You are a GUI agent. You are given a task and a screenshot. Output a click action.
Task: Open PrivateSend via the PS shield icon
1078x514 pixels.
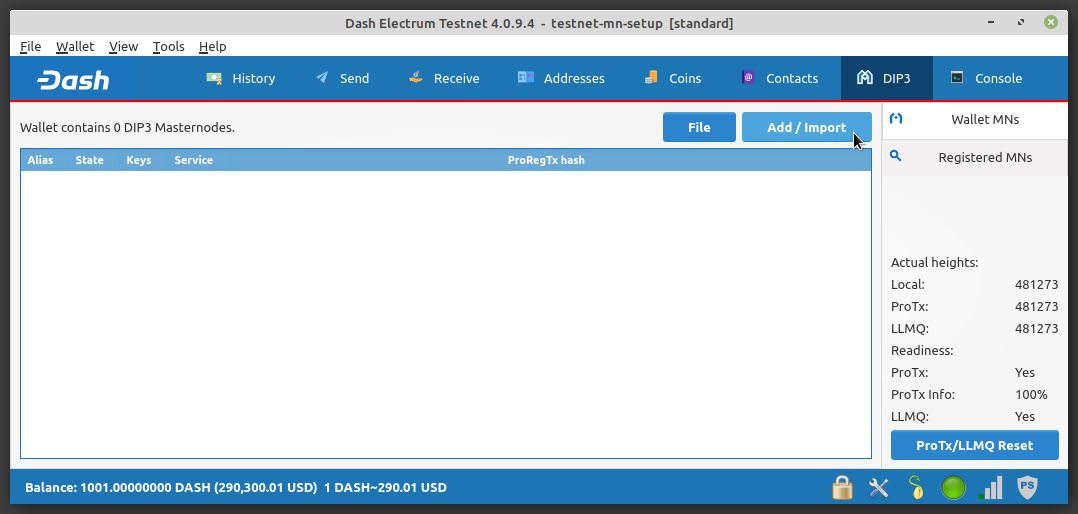point(1027,488)
